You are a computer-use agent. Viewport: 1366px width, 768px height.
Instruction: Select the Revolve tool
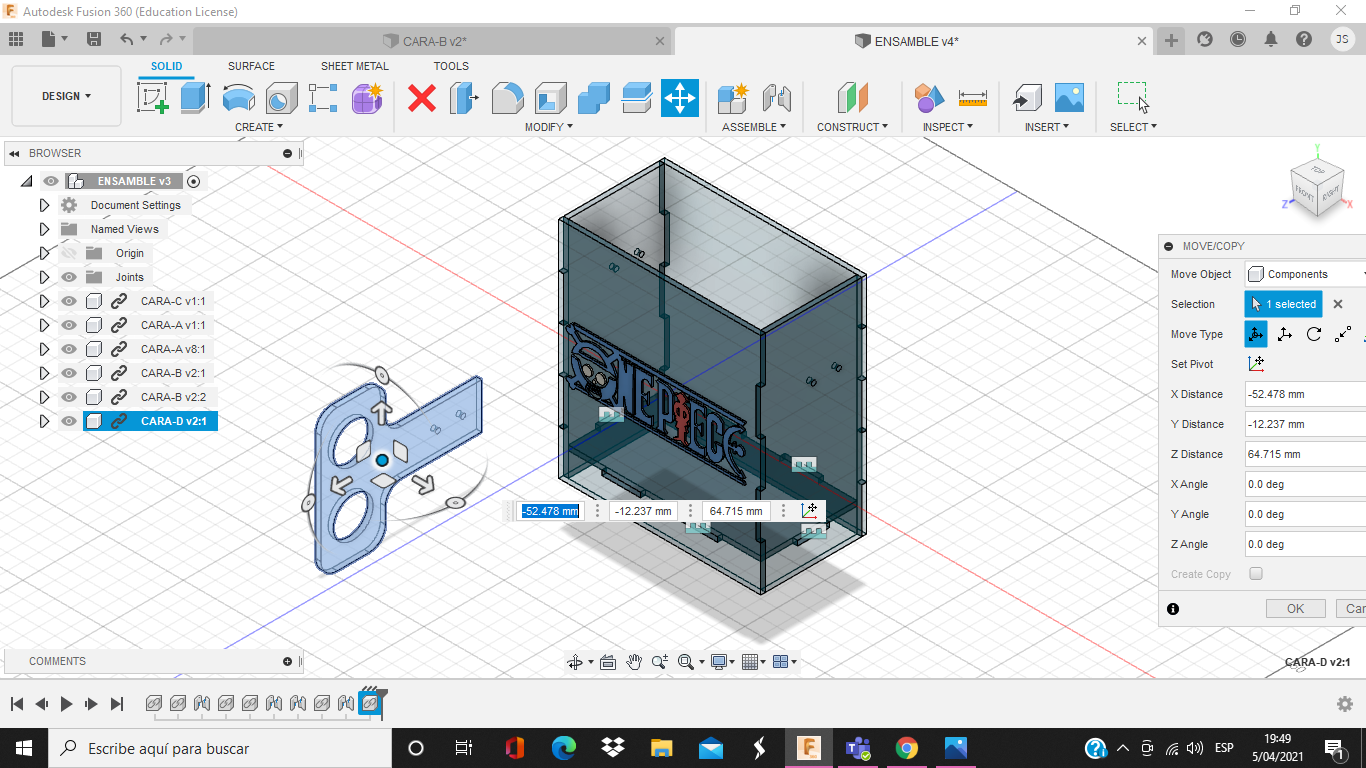238,97
